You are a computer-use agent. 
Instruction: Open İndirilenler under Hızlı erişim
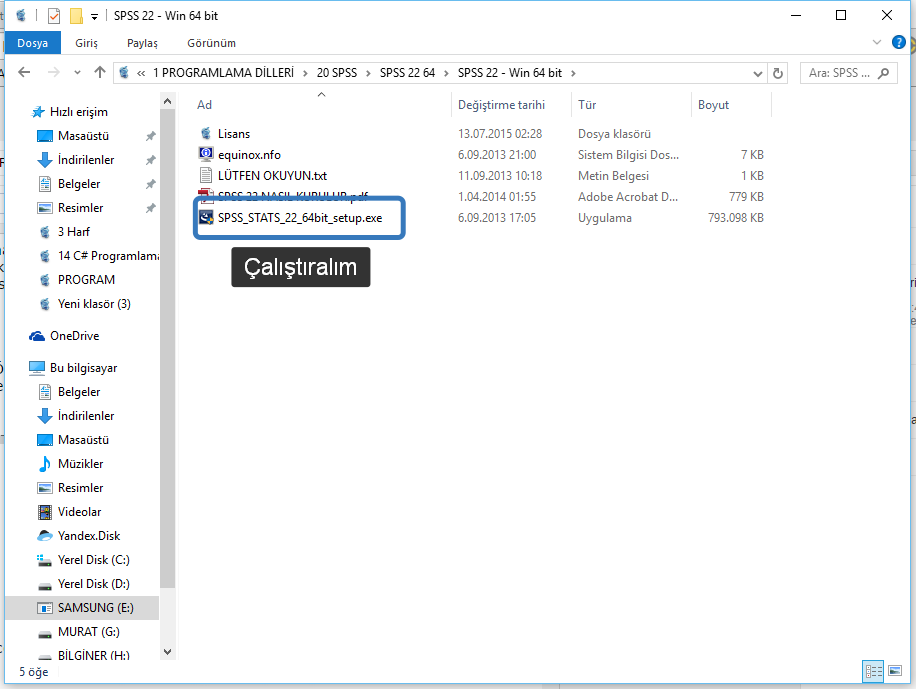(86, 160)
